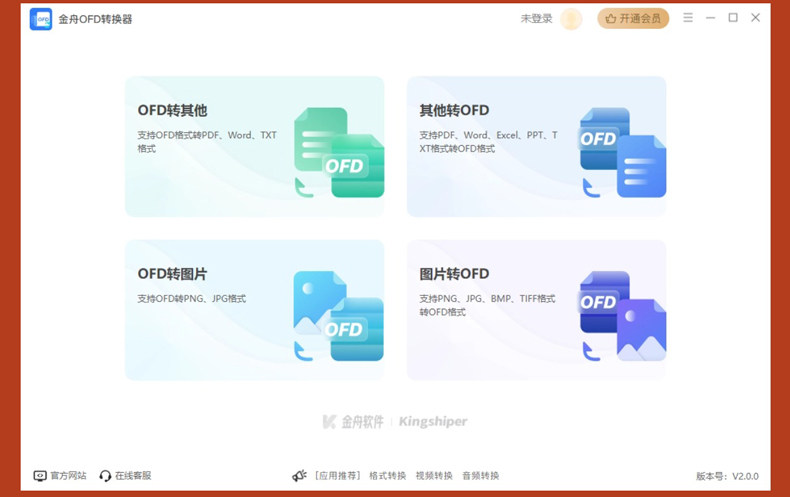790x497 pixels.
Task: Close the converter window
Action: 755,18
